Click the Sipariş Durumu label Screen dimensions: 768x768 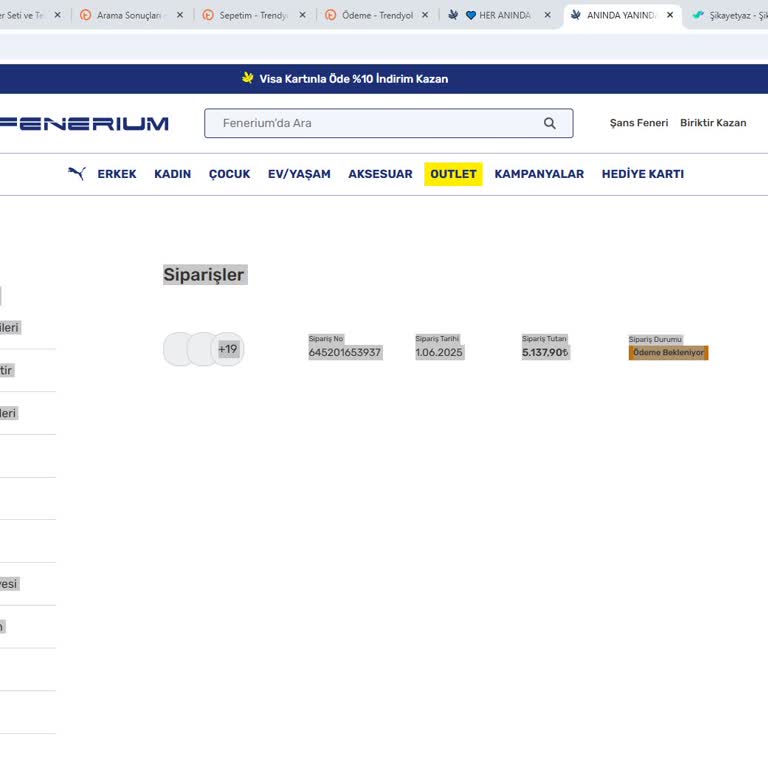[x=655, y=339]
